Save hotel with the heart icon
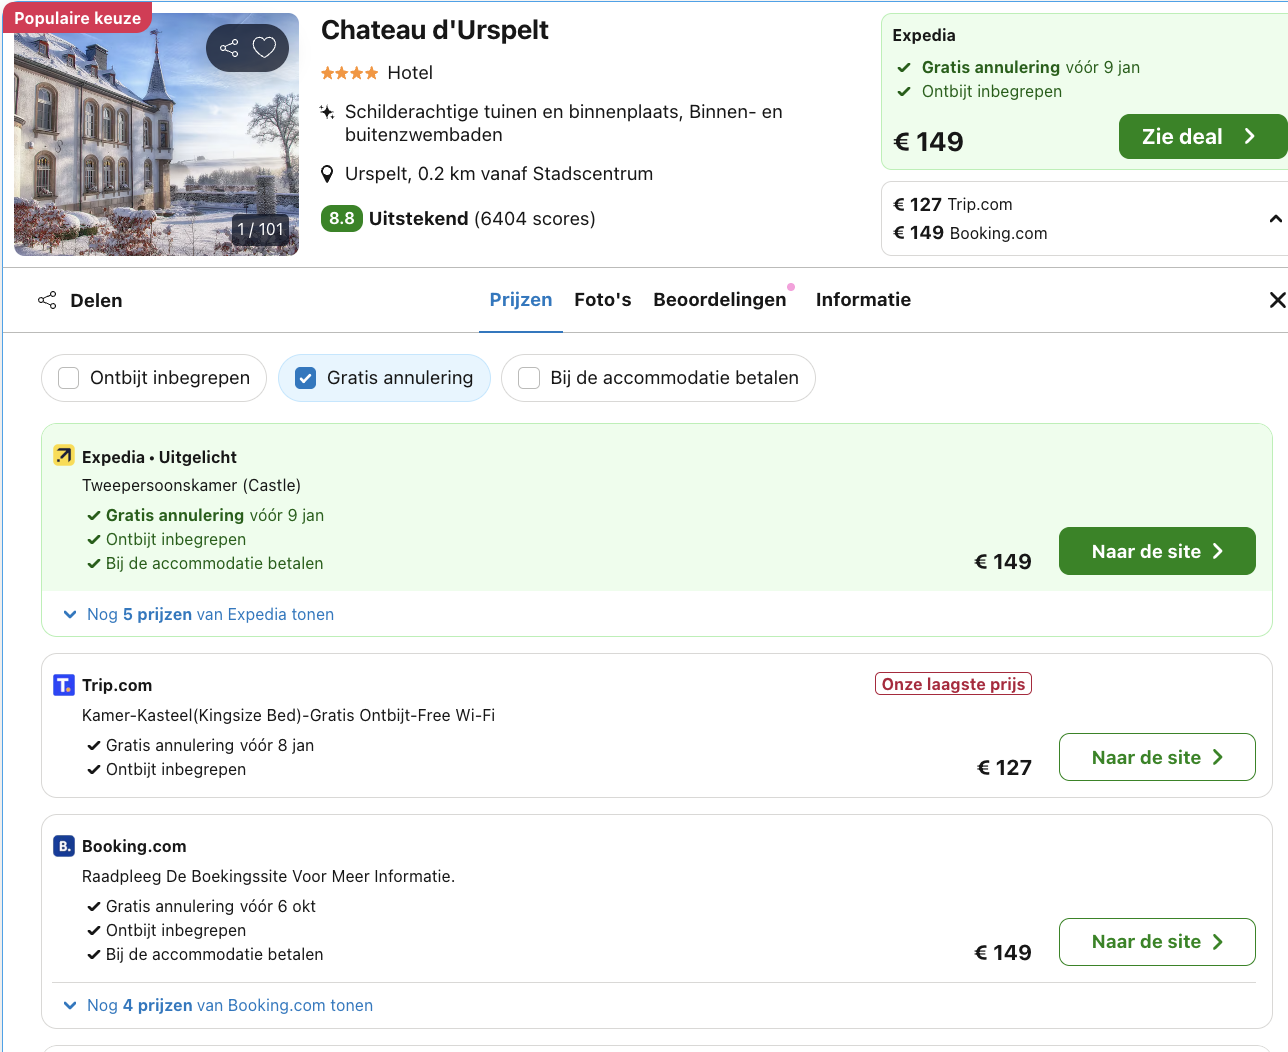 click(x=264, y=48)
